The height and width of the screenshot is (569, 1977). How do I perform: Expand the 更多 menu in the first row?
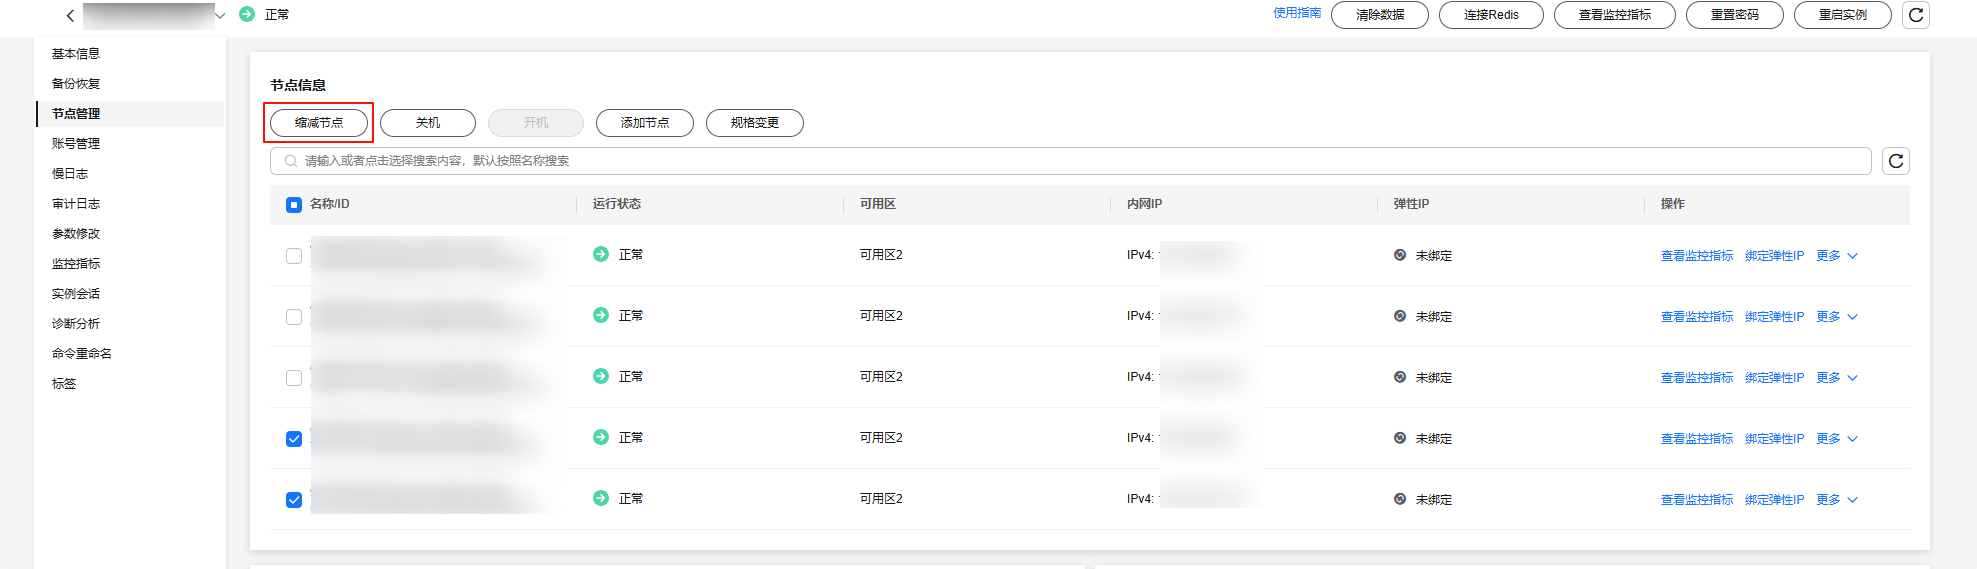pyautogui.click(x=1837, y=256)
